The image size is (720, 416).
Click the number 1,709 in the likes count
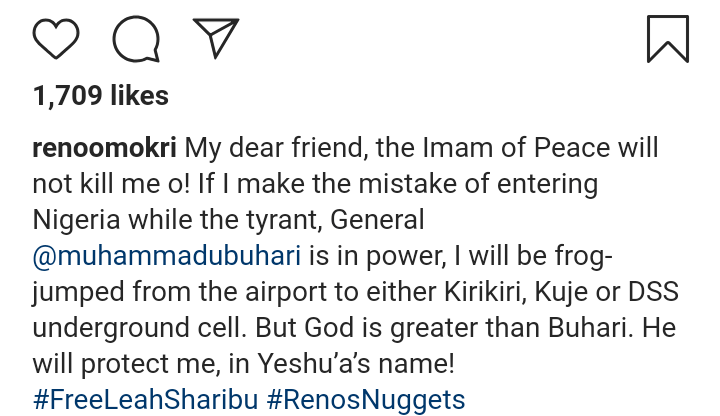[x=68, y=96]
